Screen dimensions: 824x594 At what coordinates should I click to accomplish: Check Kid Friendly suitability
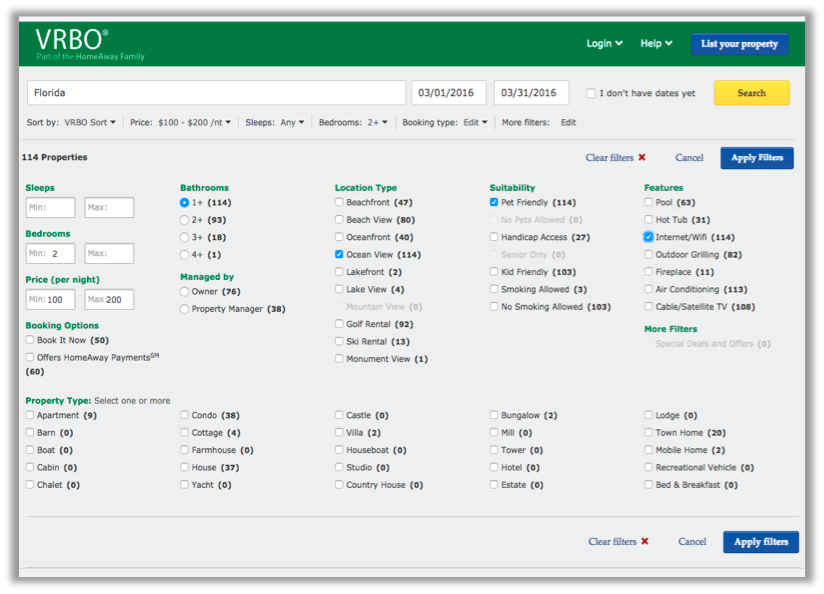click(494, 272)
